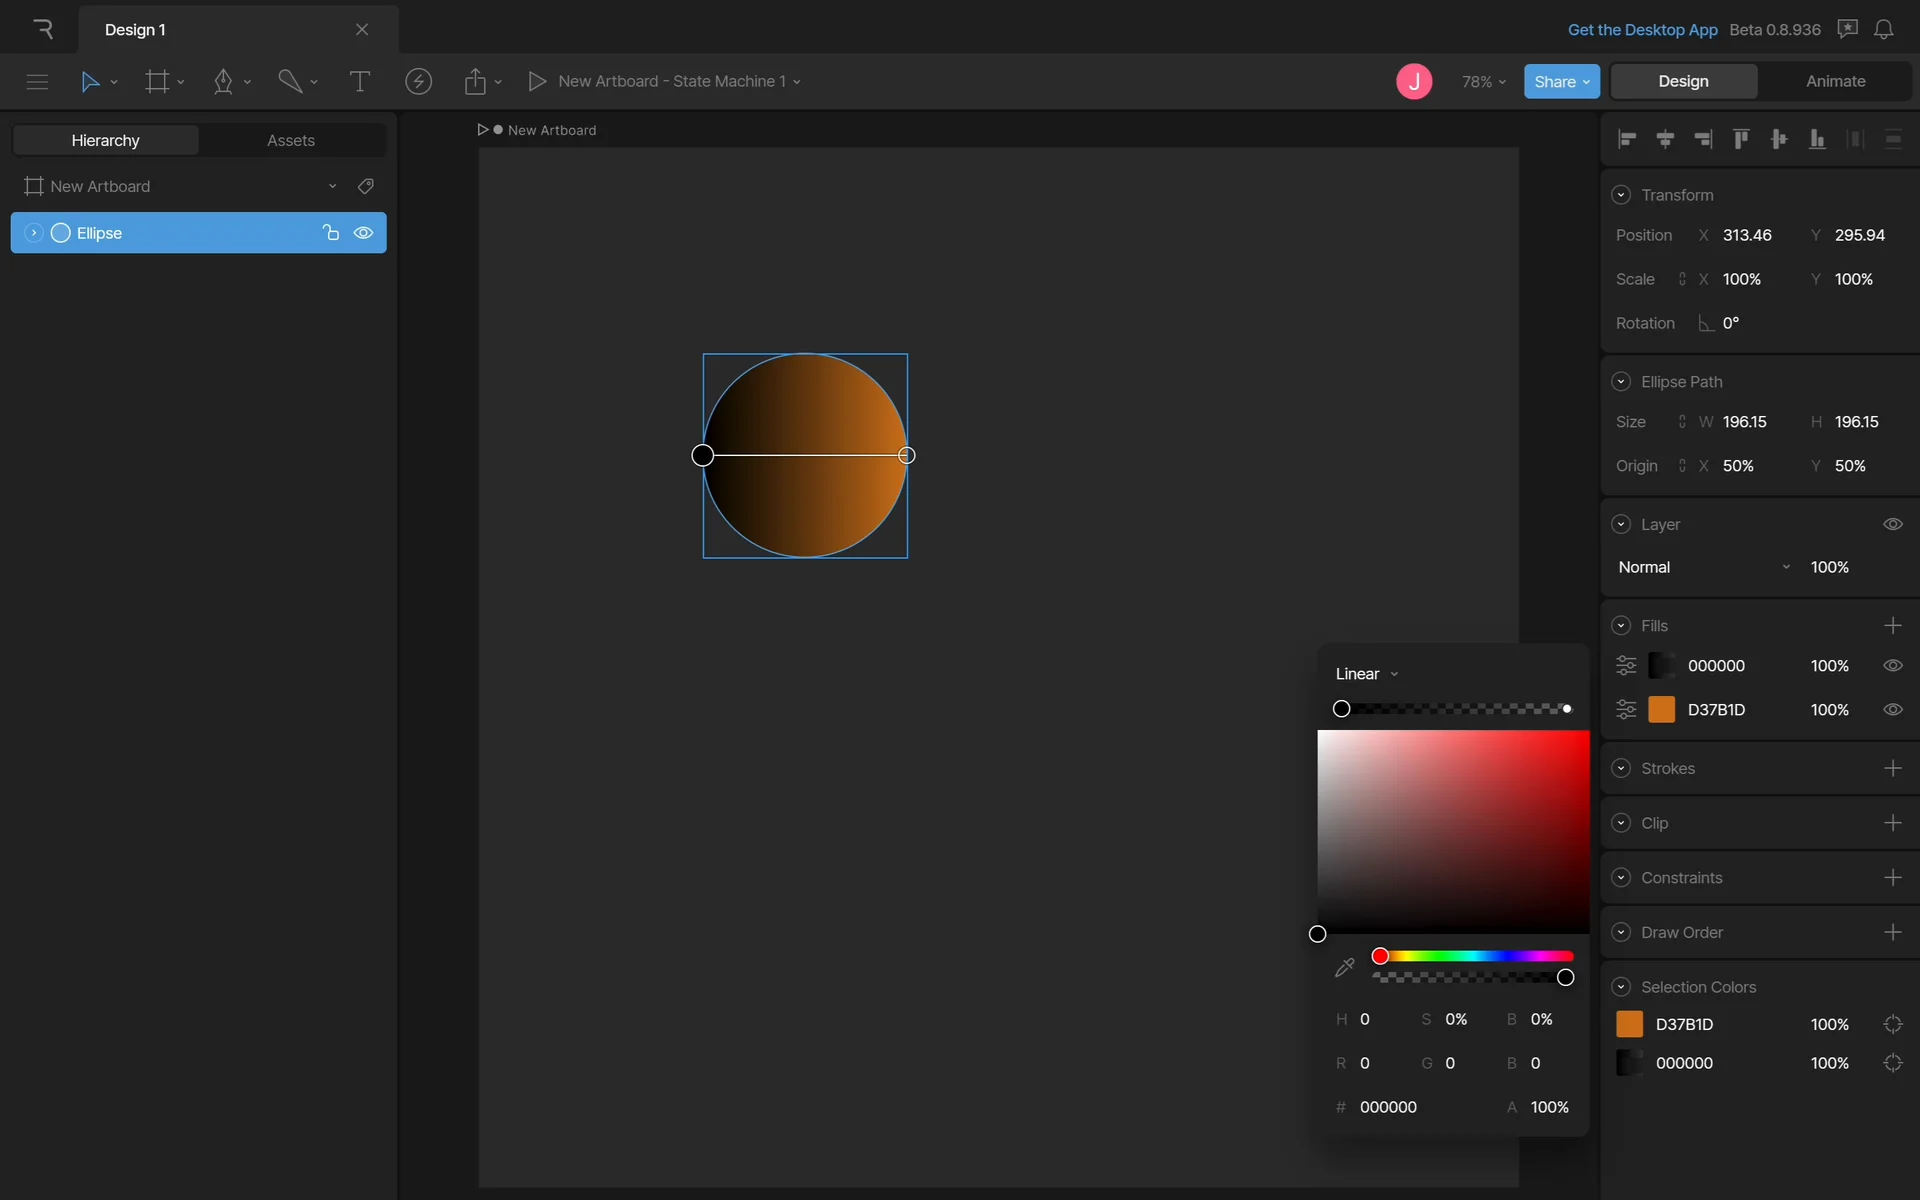
Task: Switch to the Assets tab
Action: click(x=291, y=141)
